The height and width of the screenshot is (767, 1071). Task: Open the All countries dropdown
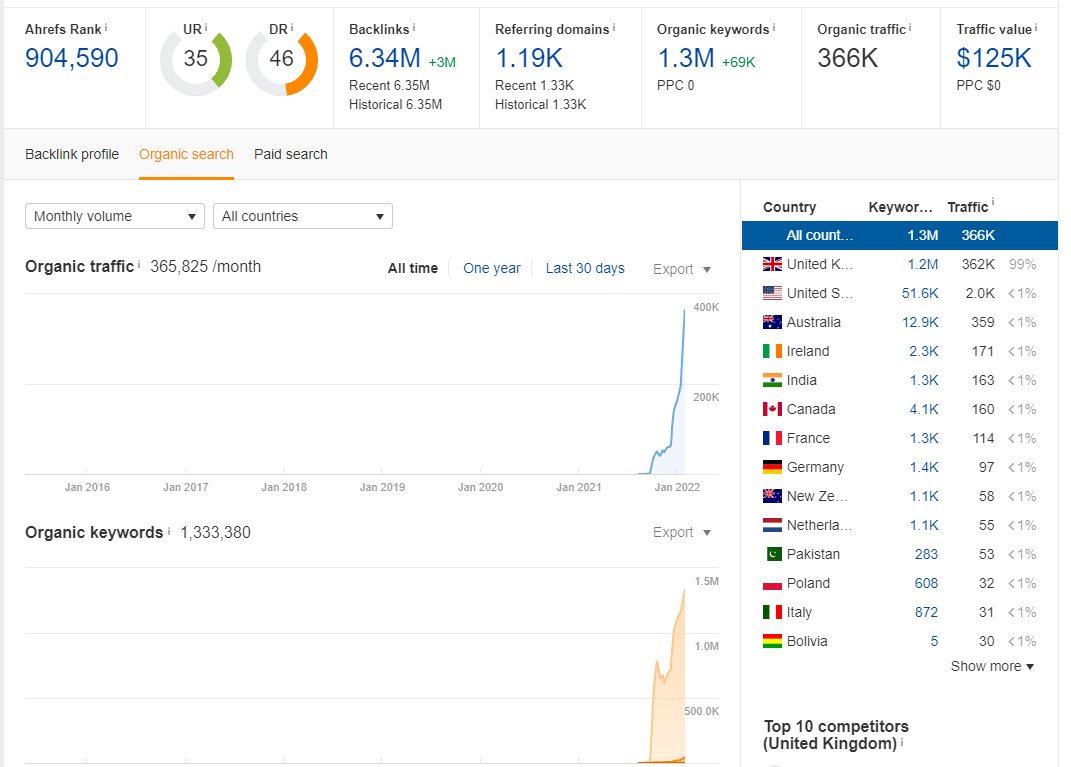pyautogui.click(x=303, y=217)
